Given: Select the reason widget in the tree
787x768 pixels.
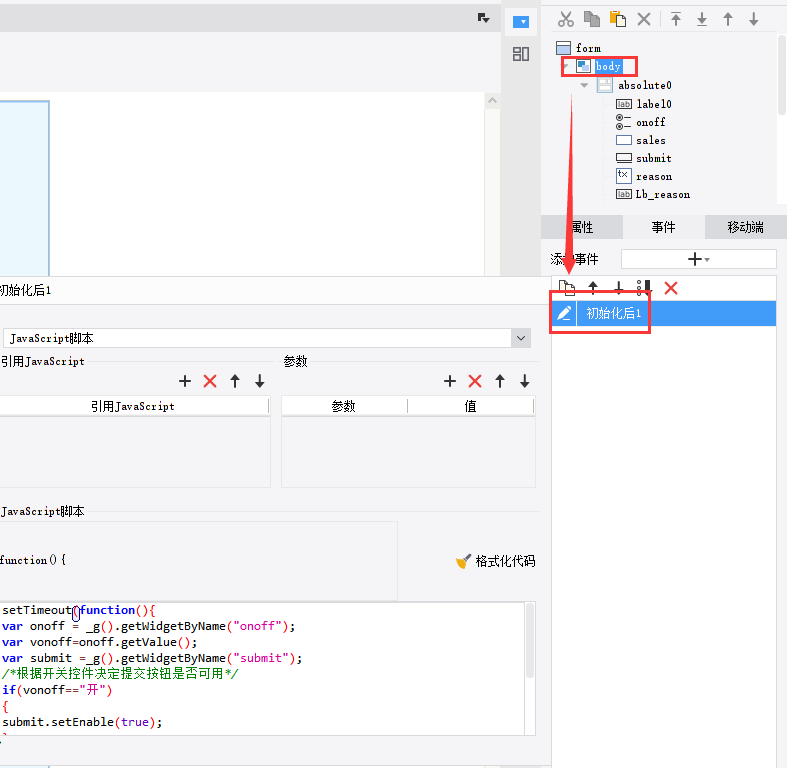Looking at the screenshot, I should (x=654, y=177).
